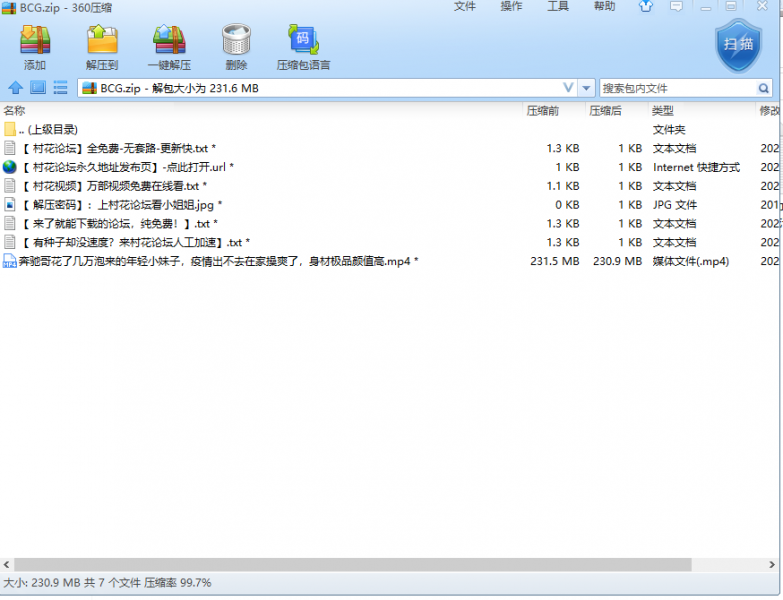783x600 pixels.
Task: Open the 工具 menu
Action: coord(558,7)
